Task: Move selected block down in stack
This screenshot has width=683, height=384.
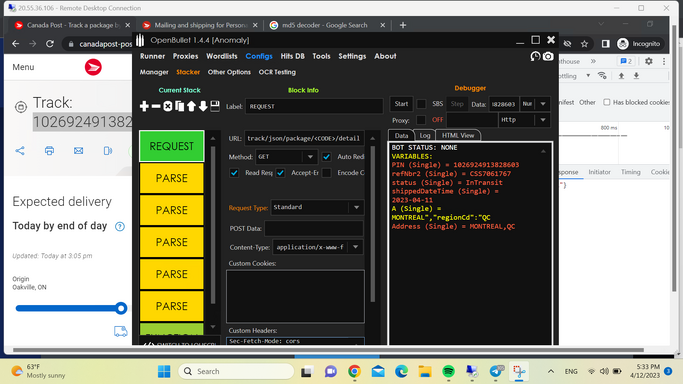Action: 203,106
